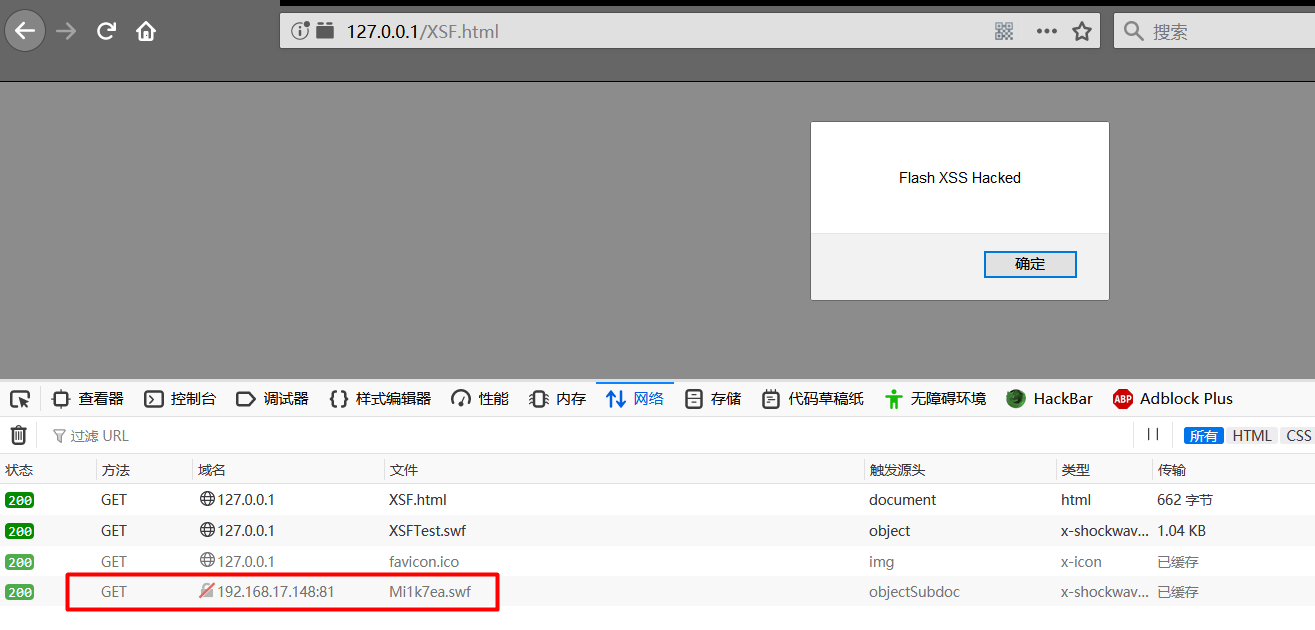This screenshot has width=1315, height=630.
Task: Activate the element picker tool
Action: click(20, 399)
